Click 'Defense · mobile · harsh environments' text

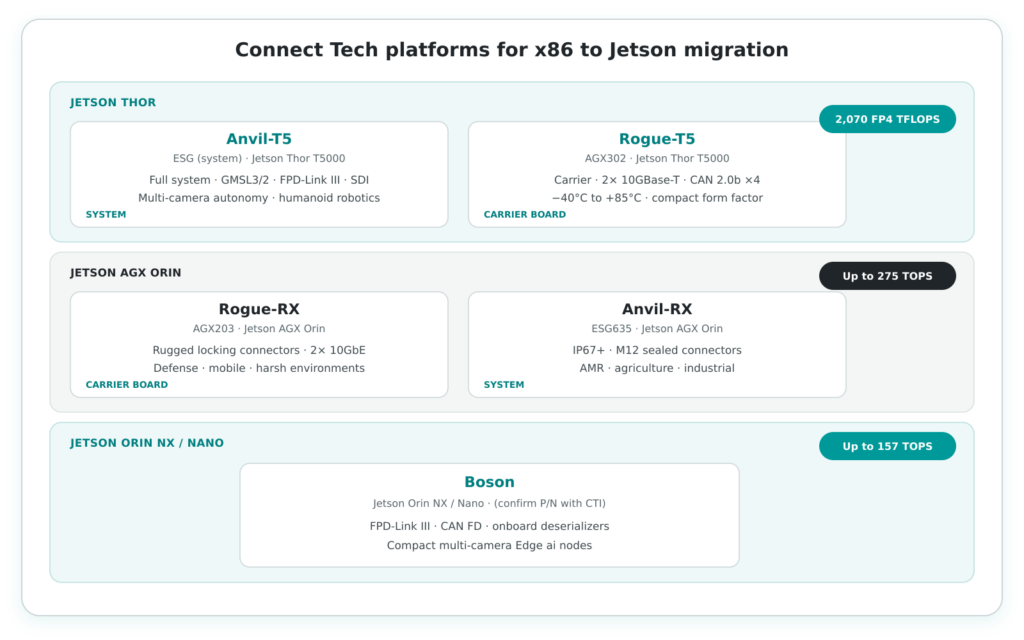click(x=259, y=368)
